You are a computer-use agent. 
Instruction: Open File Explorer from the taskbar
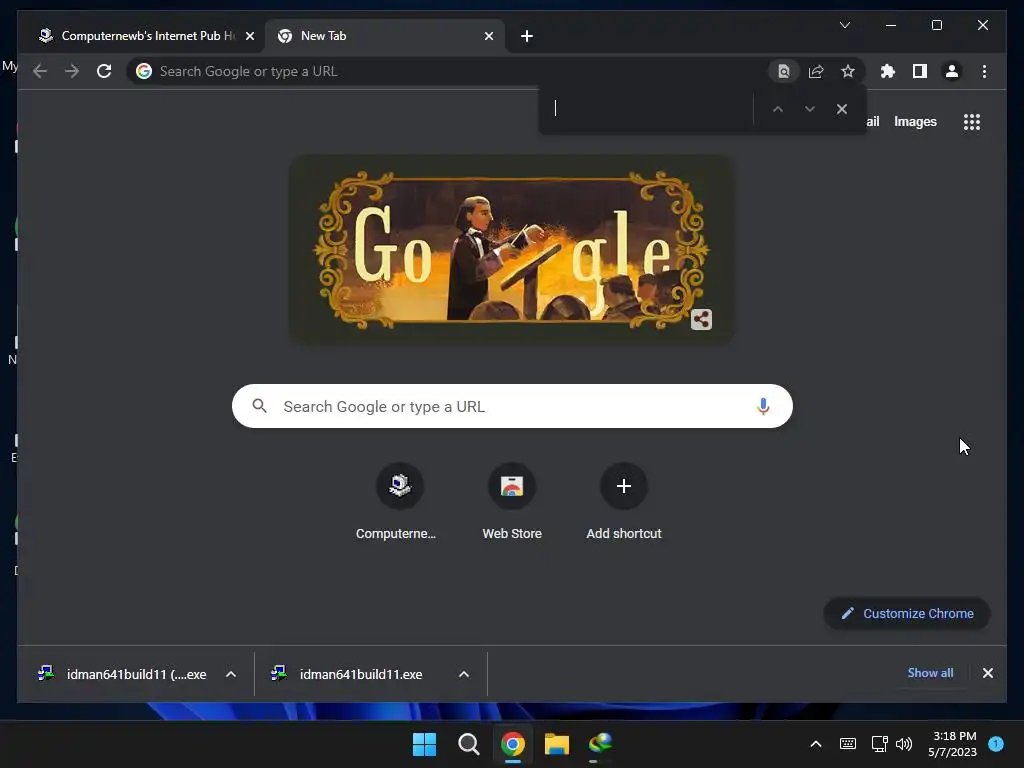(x=557, y=744)
